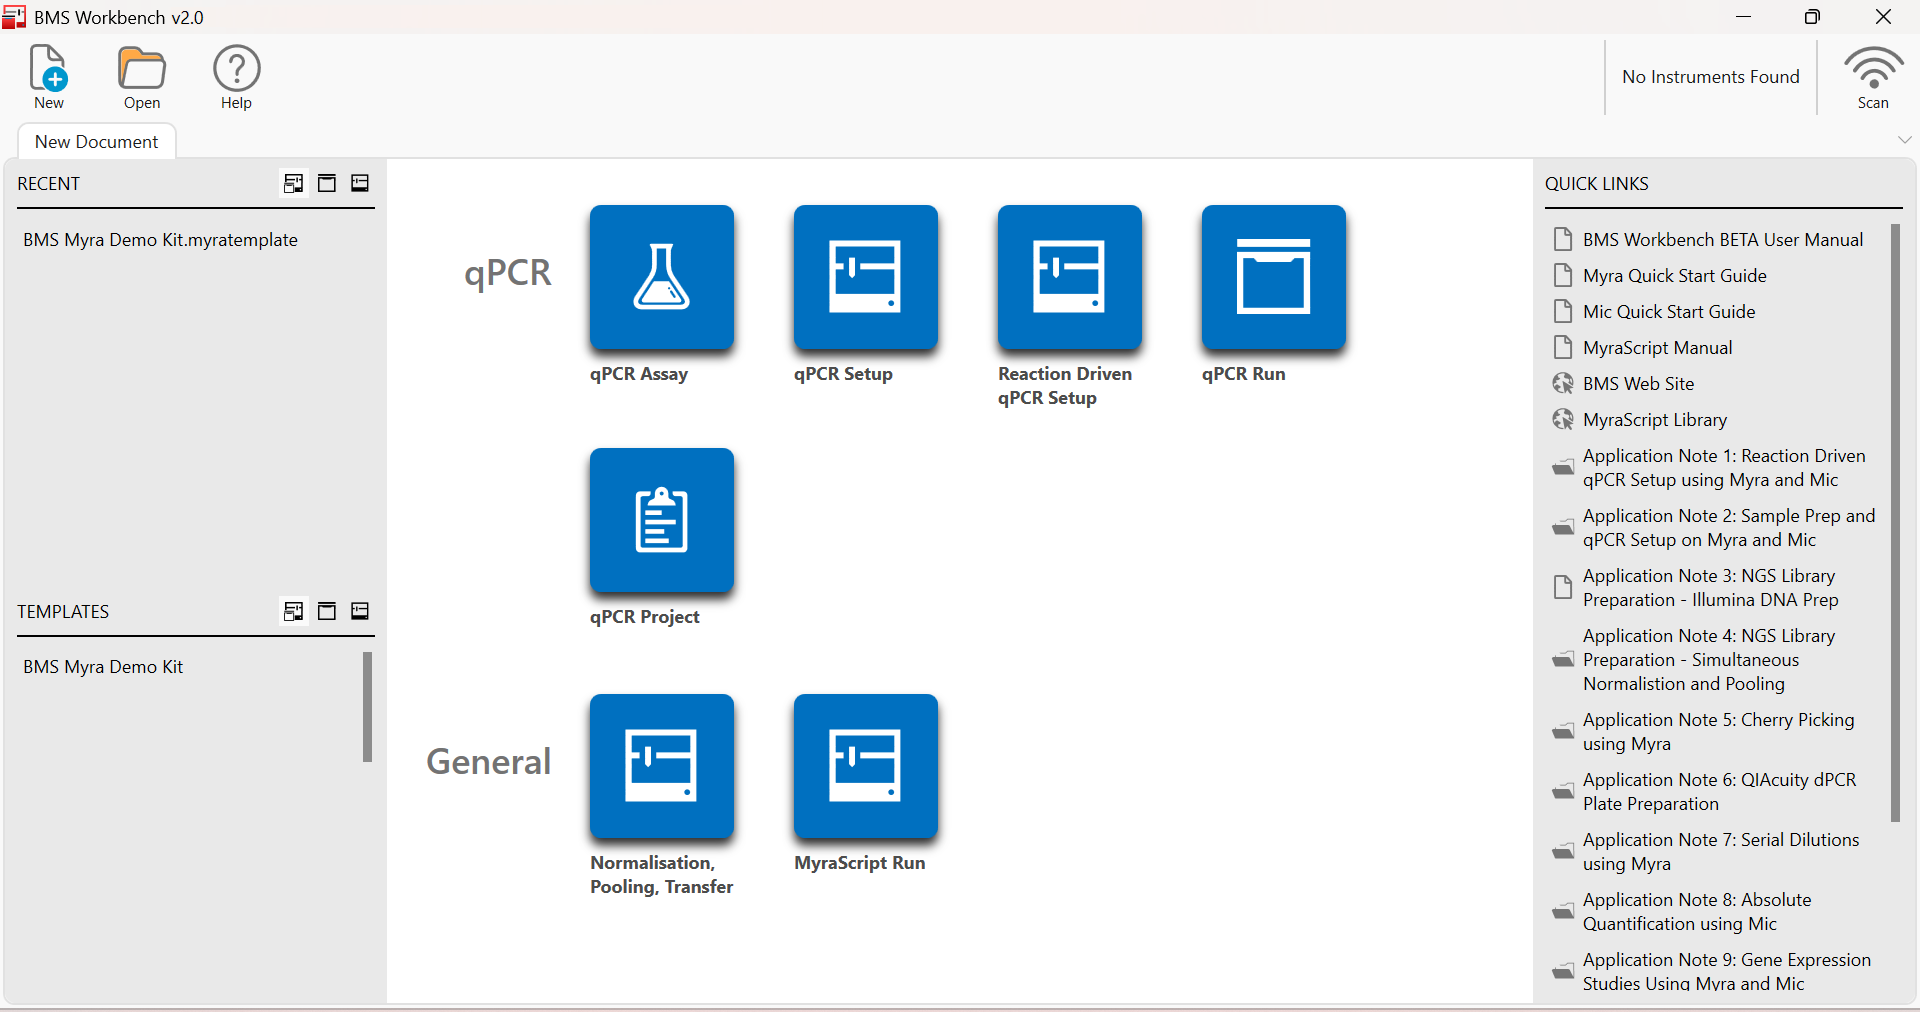
Task: Click the Quick Links vertical scrollbar
Action: point(1895,523)
